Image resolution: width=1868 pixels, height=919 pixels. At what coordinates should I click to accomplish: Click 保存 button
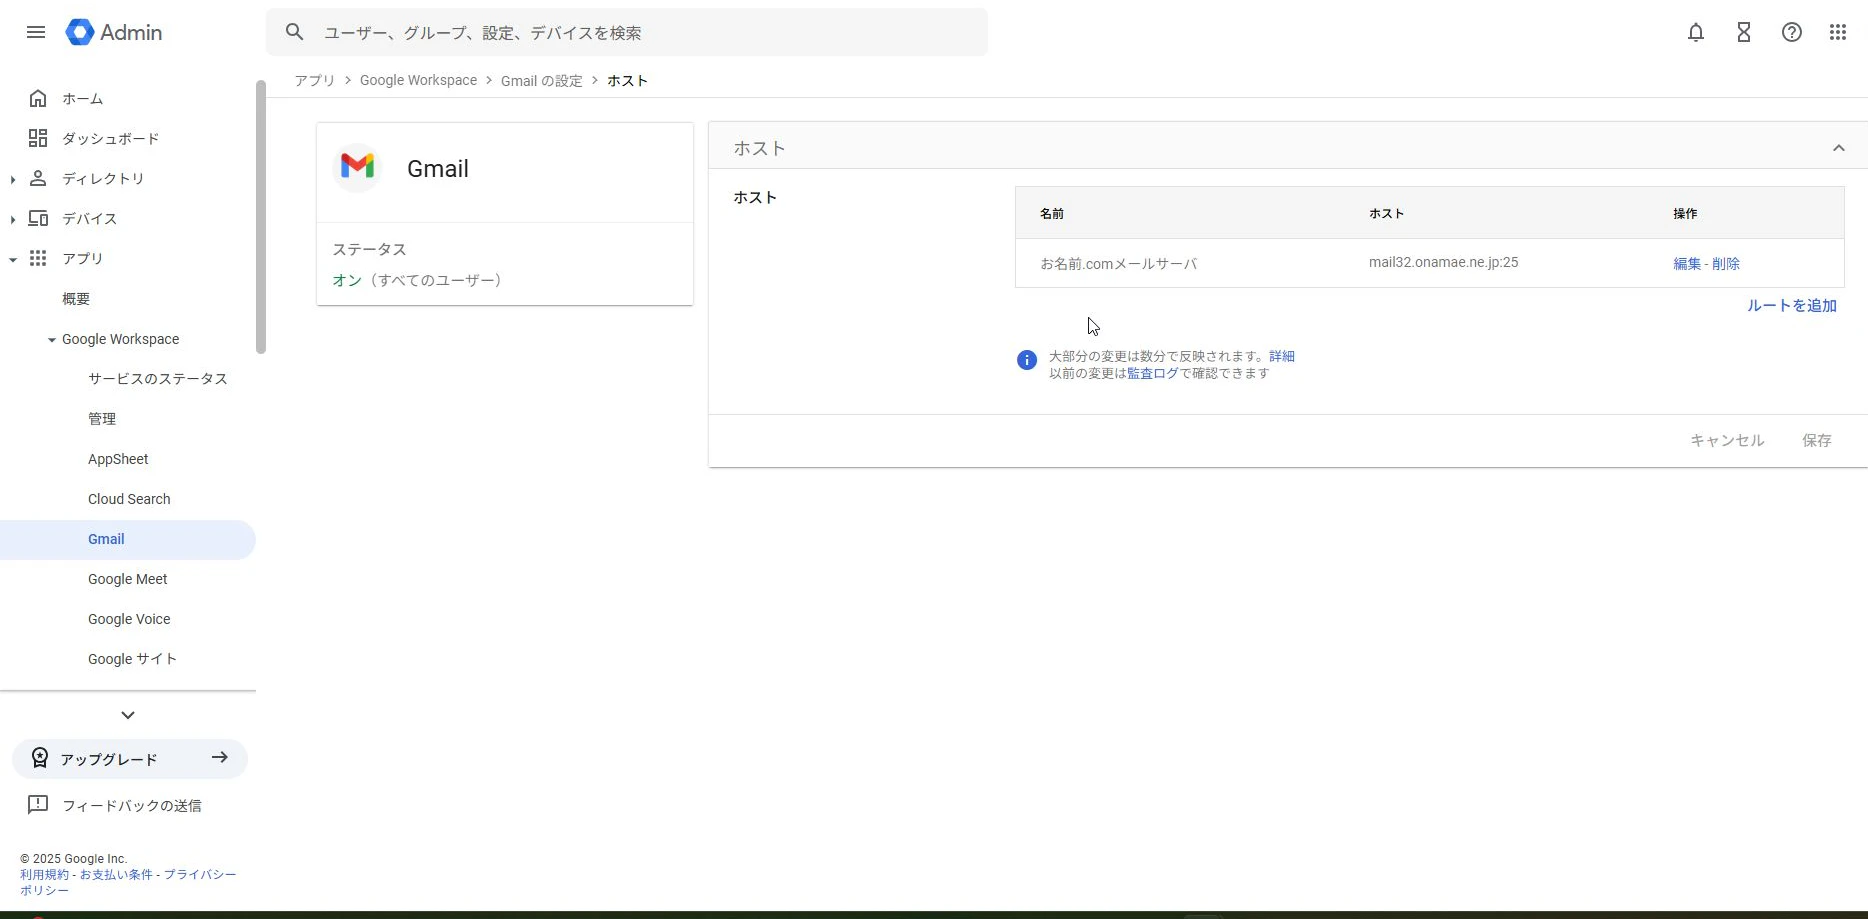coord(1817,440)
